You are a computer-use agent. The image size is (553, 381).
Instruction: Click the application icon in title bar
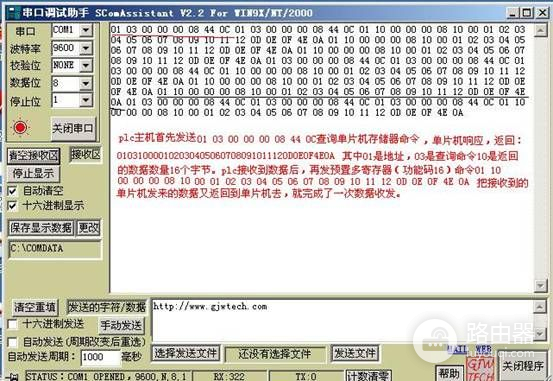(x=14, y=13)
